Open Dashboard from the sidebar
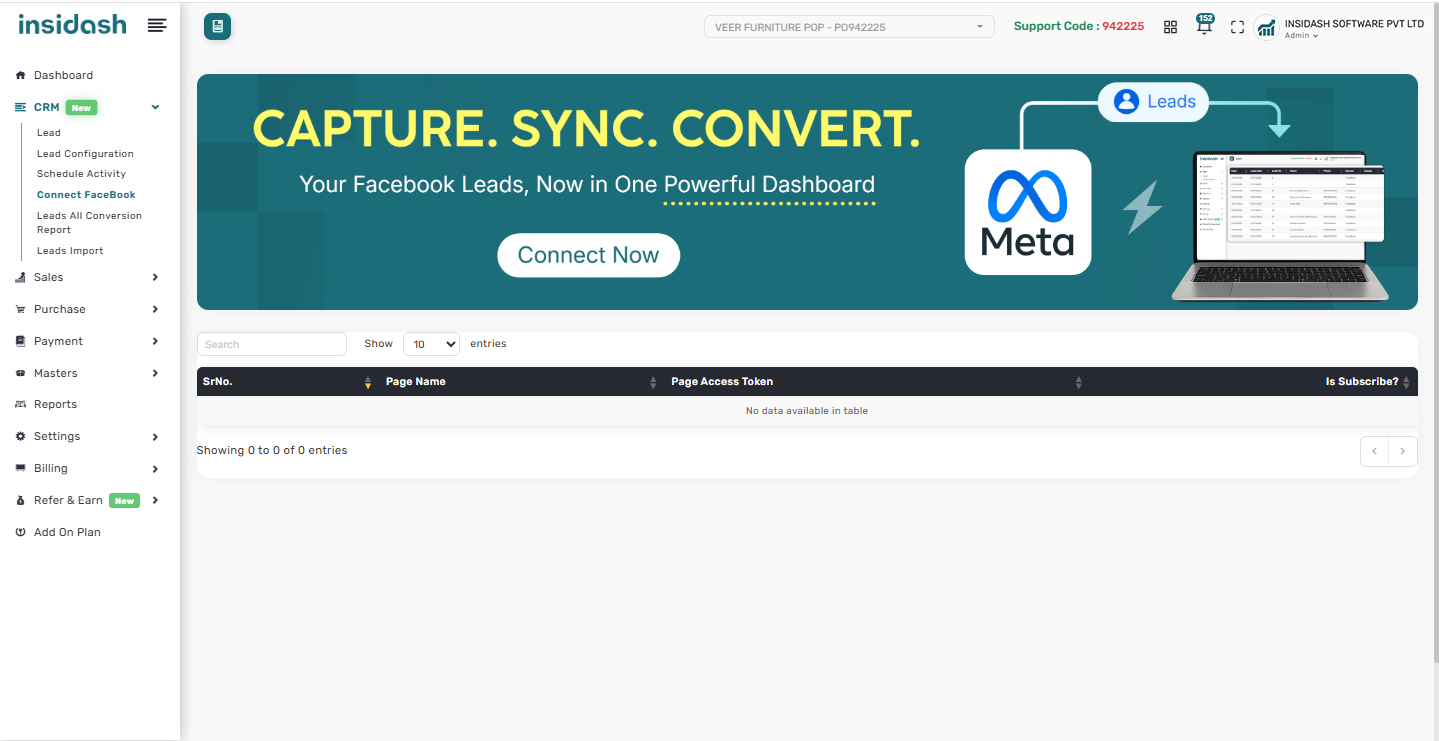Screen dimensions: 1439x741 point(63,75)
